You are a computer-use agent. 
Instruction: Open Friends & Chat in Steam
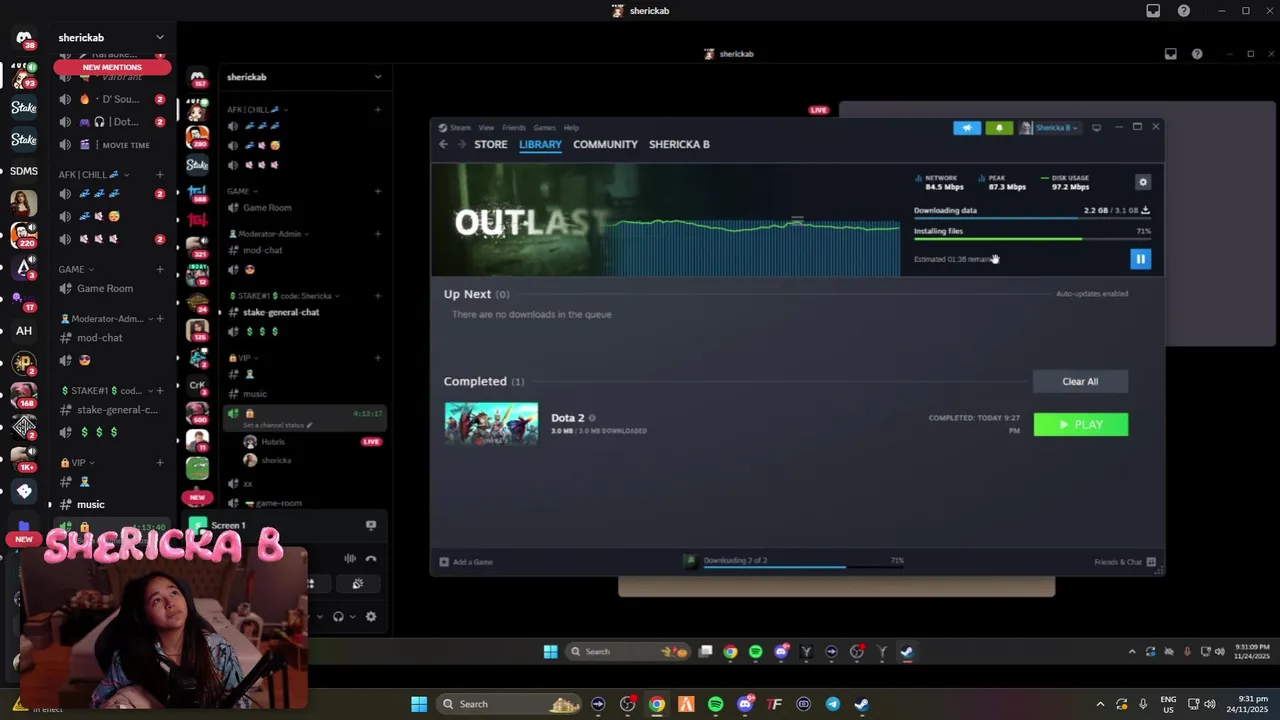[1124, 562]
